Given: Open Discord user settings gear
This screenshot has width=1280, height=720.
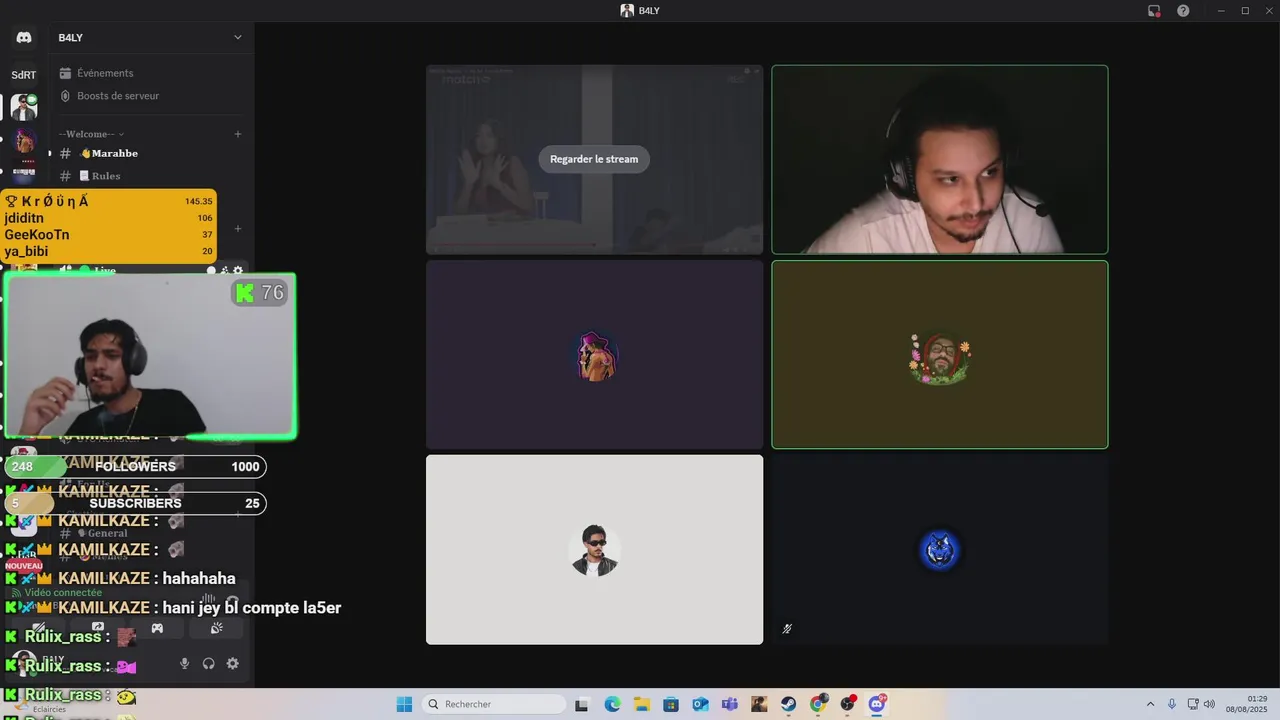Looking at the screenshot, I should (232, 664).
